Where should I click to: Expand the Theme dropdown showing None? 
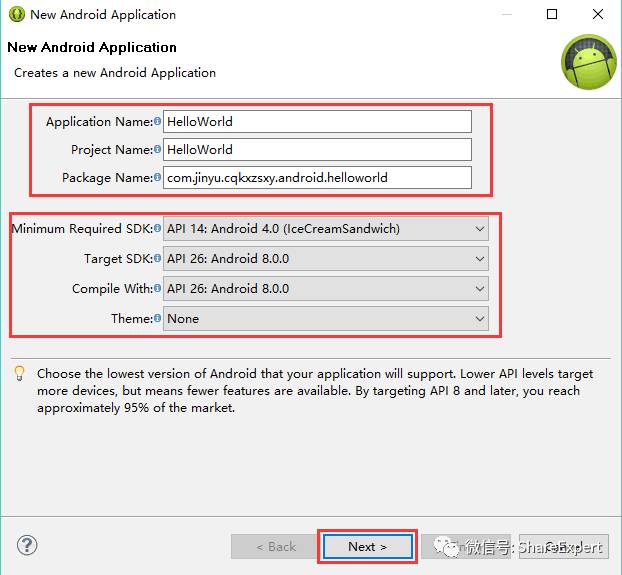(x=326, y=318)
